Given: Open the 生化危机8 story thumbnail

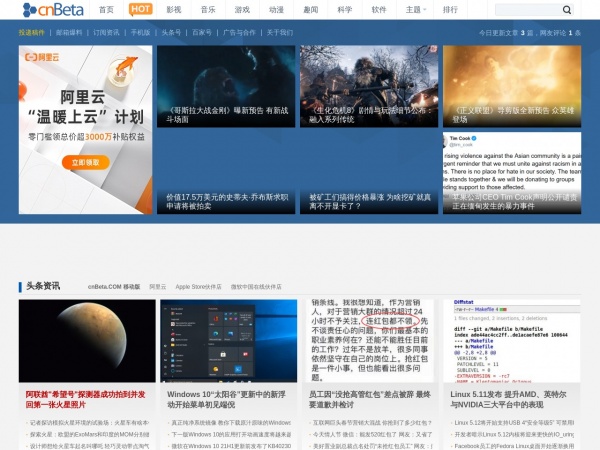Looking at the screenshot, I should point(369,86).
